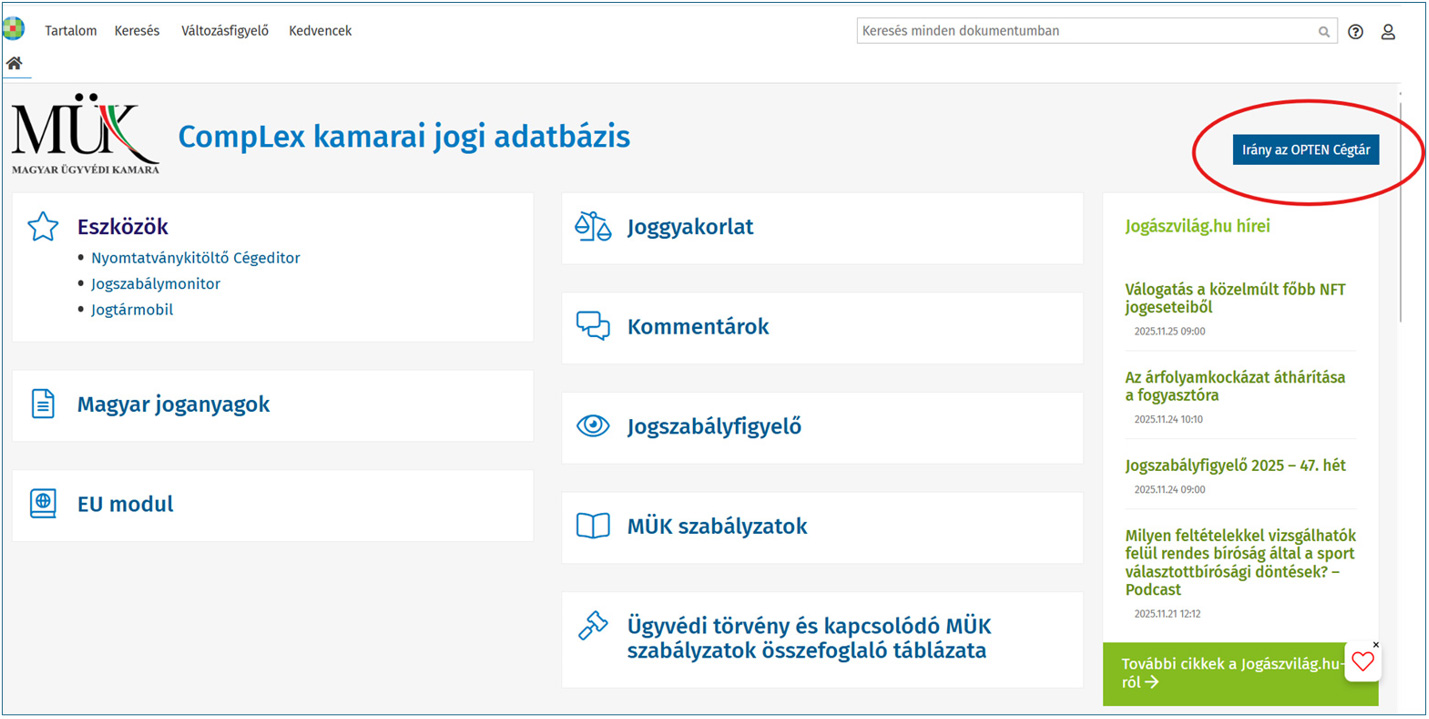Open the help question mark icon

tap(1355, 32)
